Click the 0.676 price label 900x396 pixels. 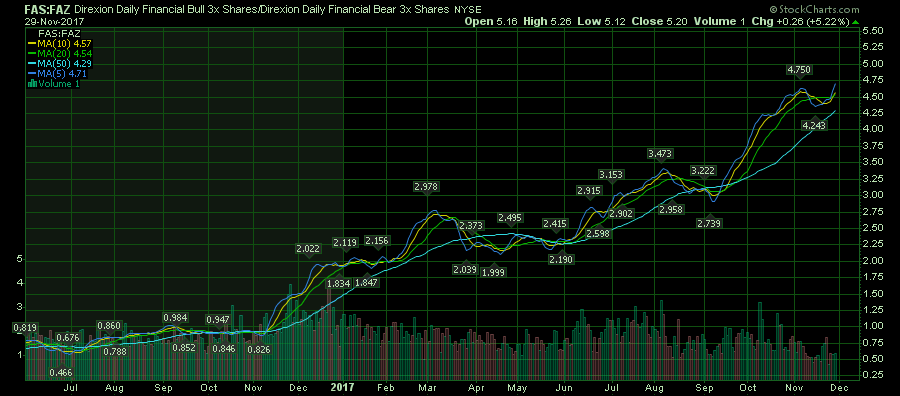(x=68, y=337)
